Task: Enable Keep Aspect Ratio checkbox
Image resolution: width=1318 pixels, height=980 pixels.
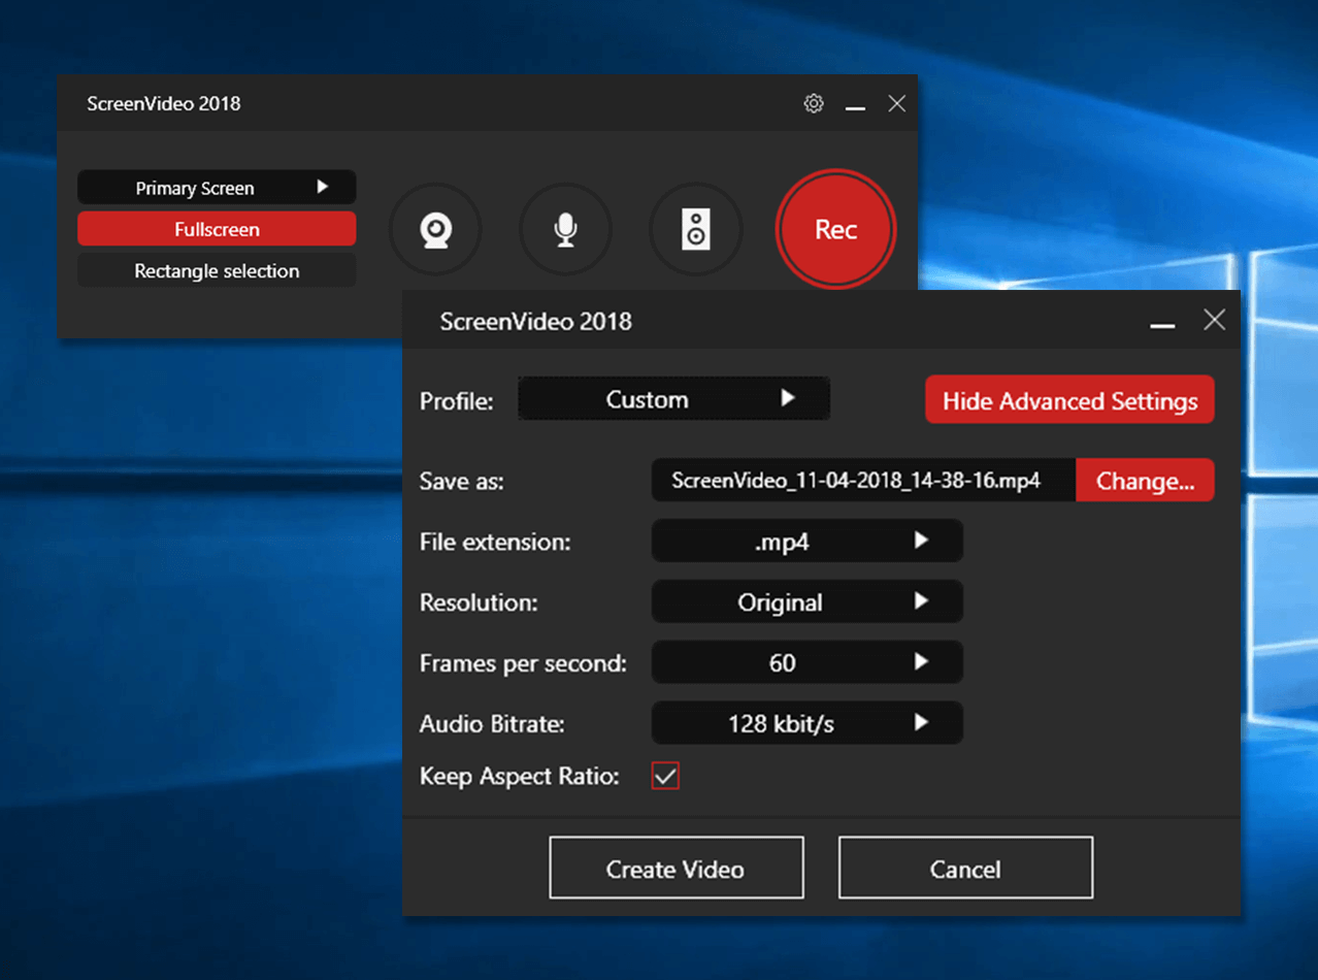Action: point(664,775)
